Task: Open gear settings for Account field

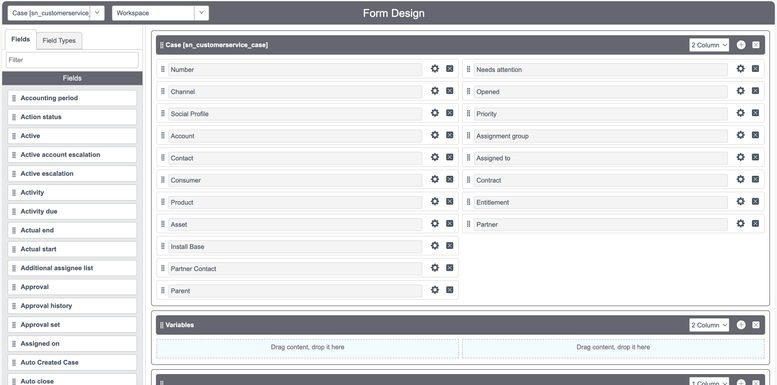Action: click(435, 135)
